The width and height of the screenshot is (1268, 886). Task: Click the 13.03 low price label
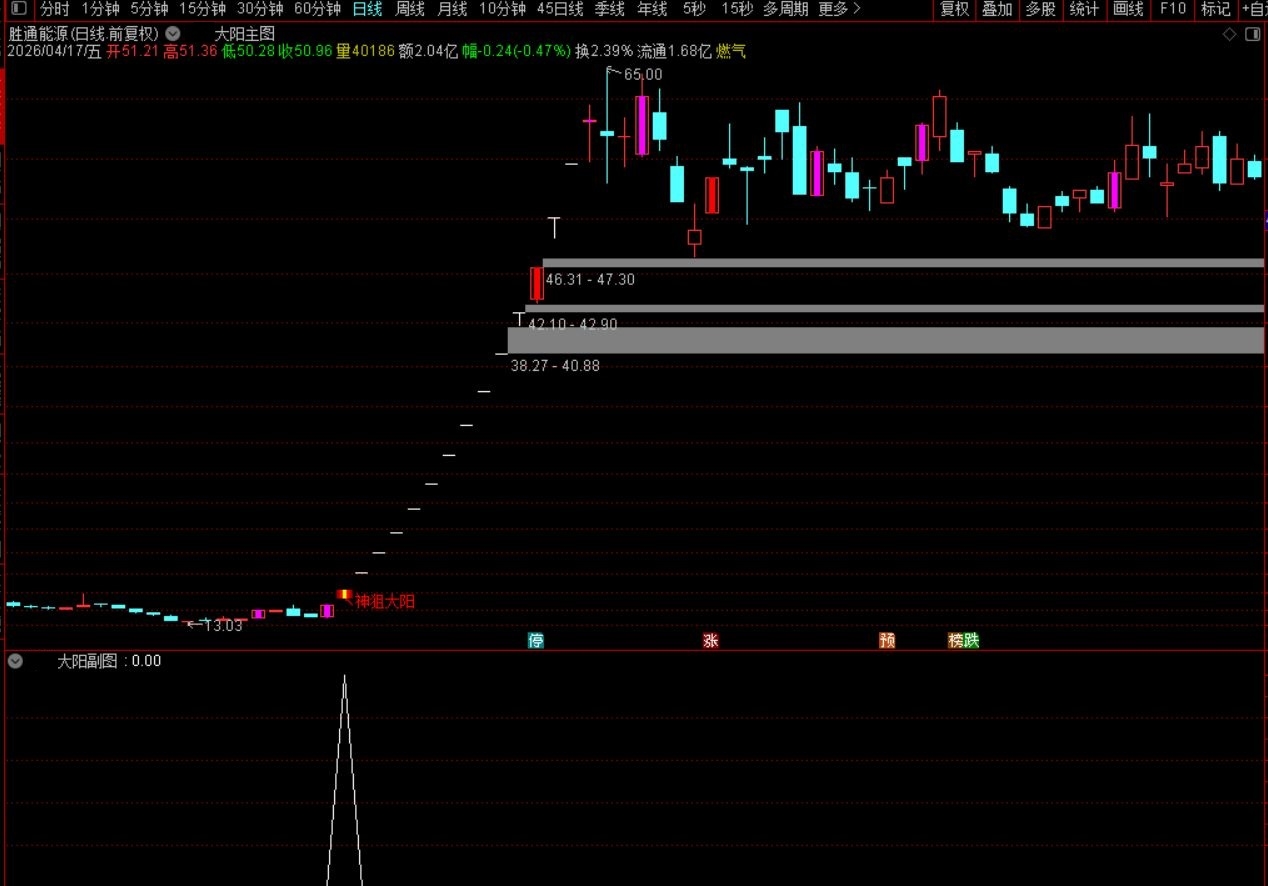point(223,625)
